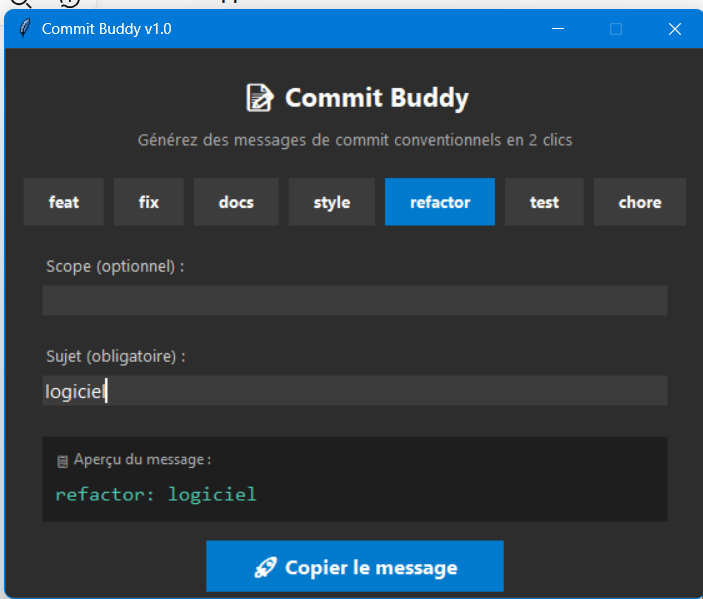
Task: Click the Sujet (obligatoire) label
Action: coord(116,356)
